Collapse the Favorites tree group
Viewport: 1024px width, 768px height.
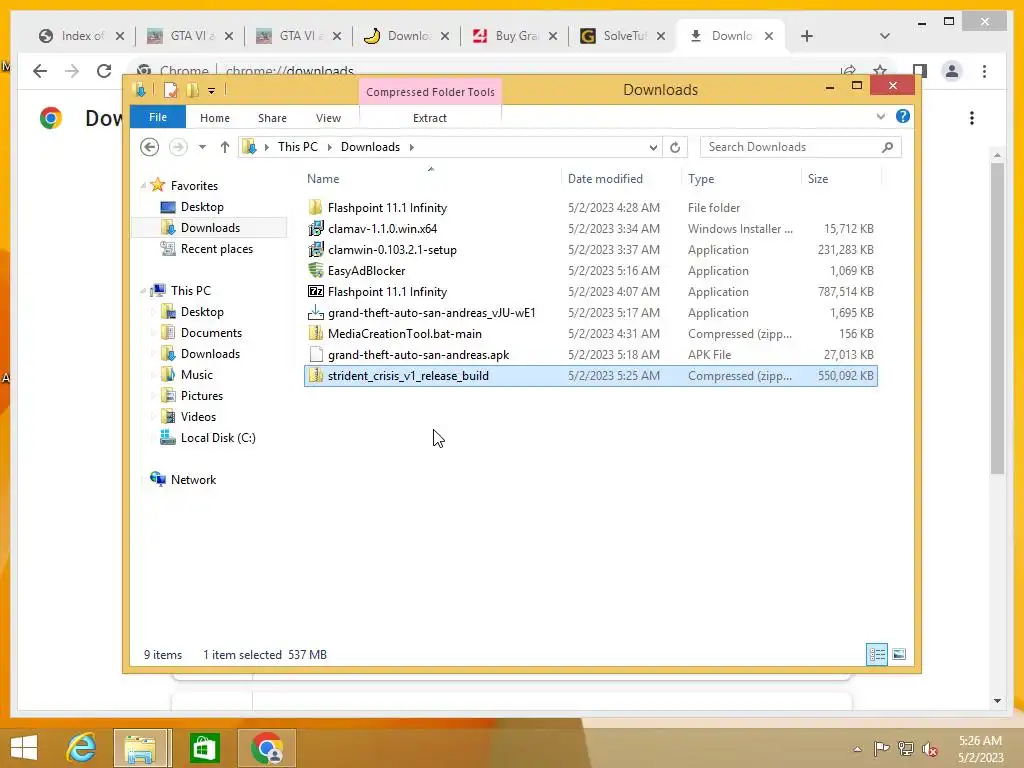[143, 185]
